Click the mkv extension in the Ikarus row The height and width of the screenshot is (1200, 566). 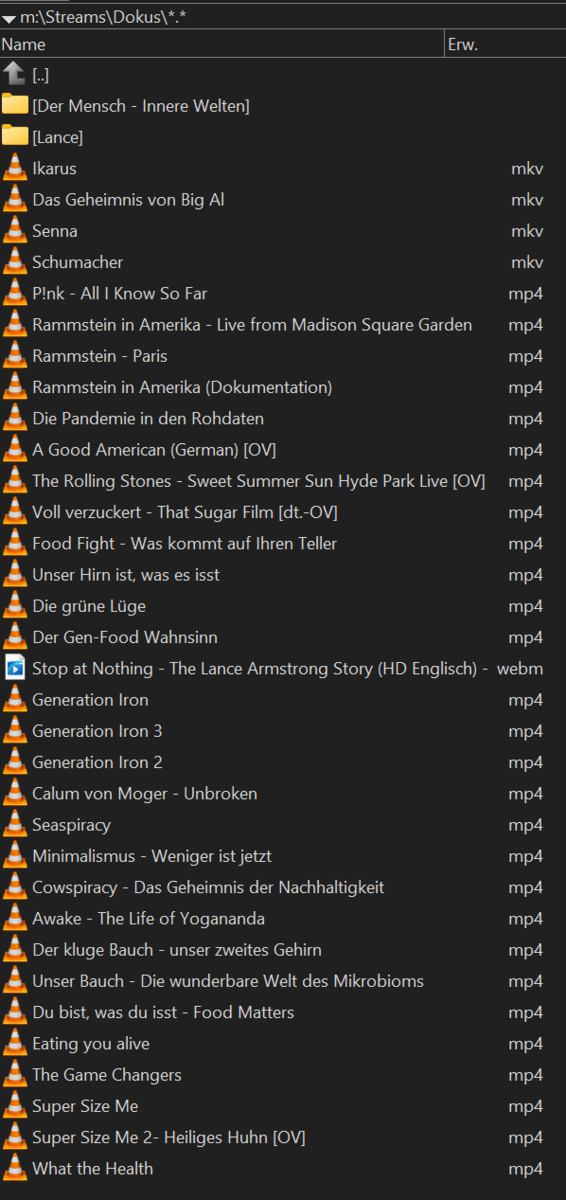click(x=527, y=168)
